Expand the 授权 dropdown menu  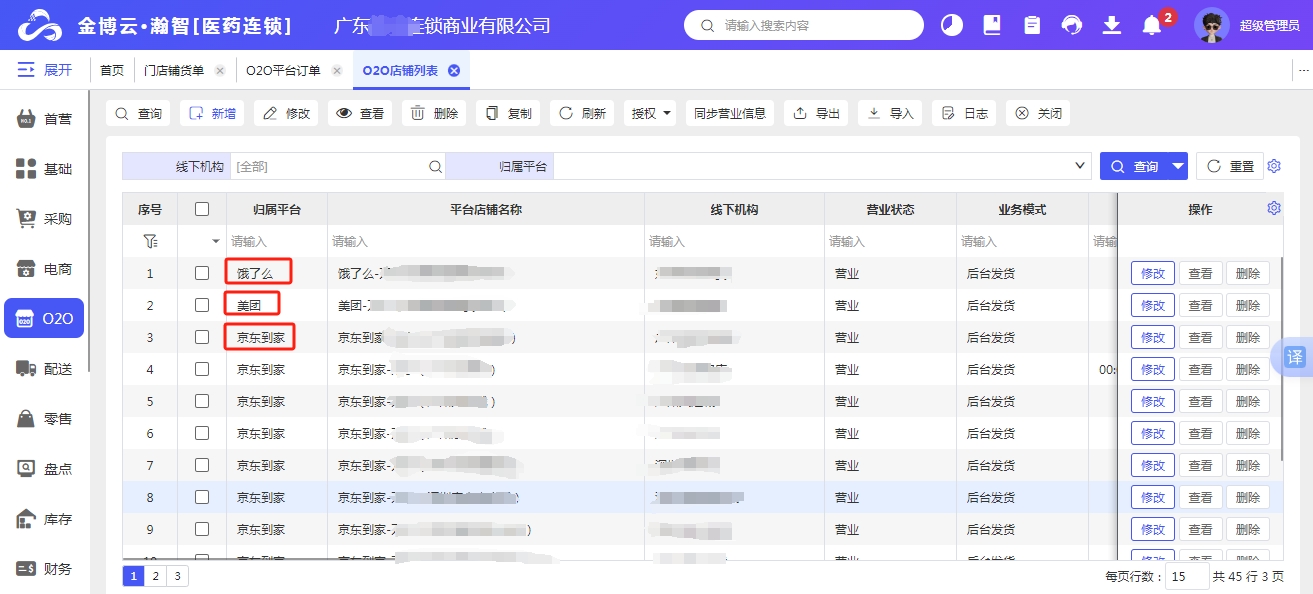(x=650, y=113)
